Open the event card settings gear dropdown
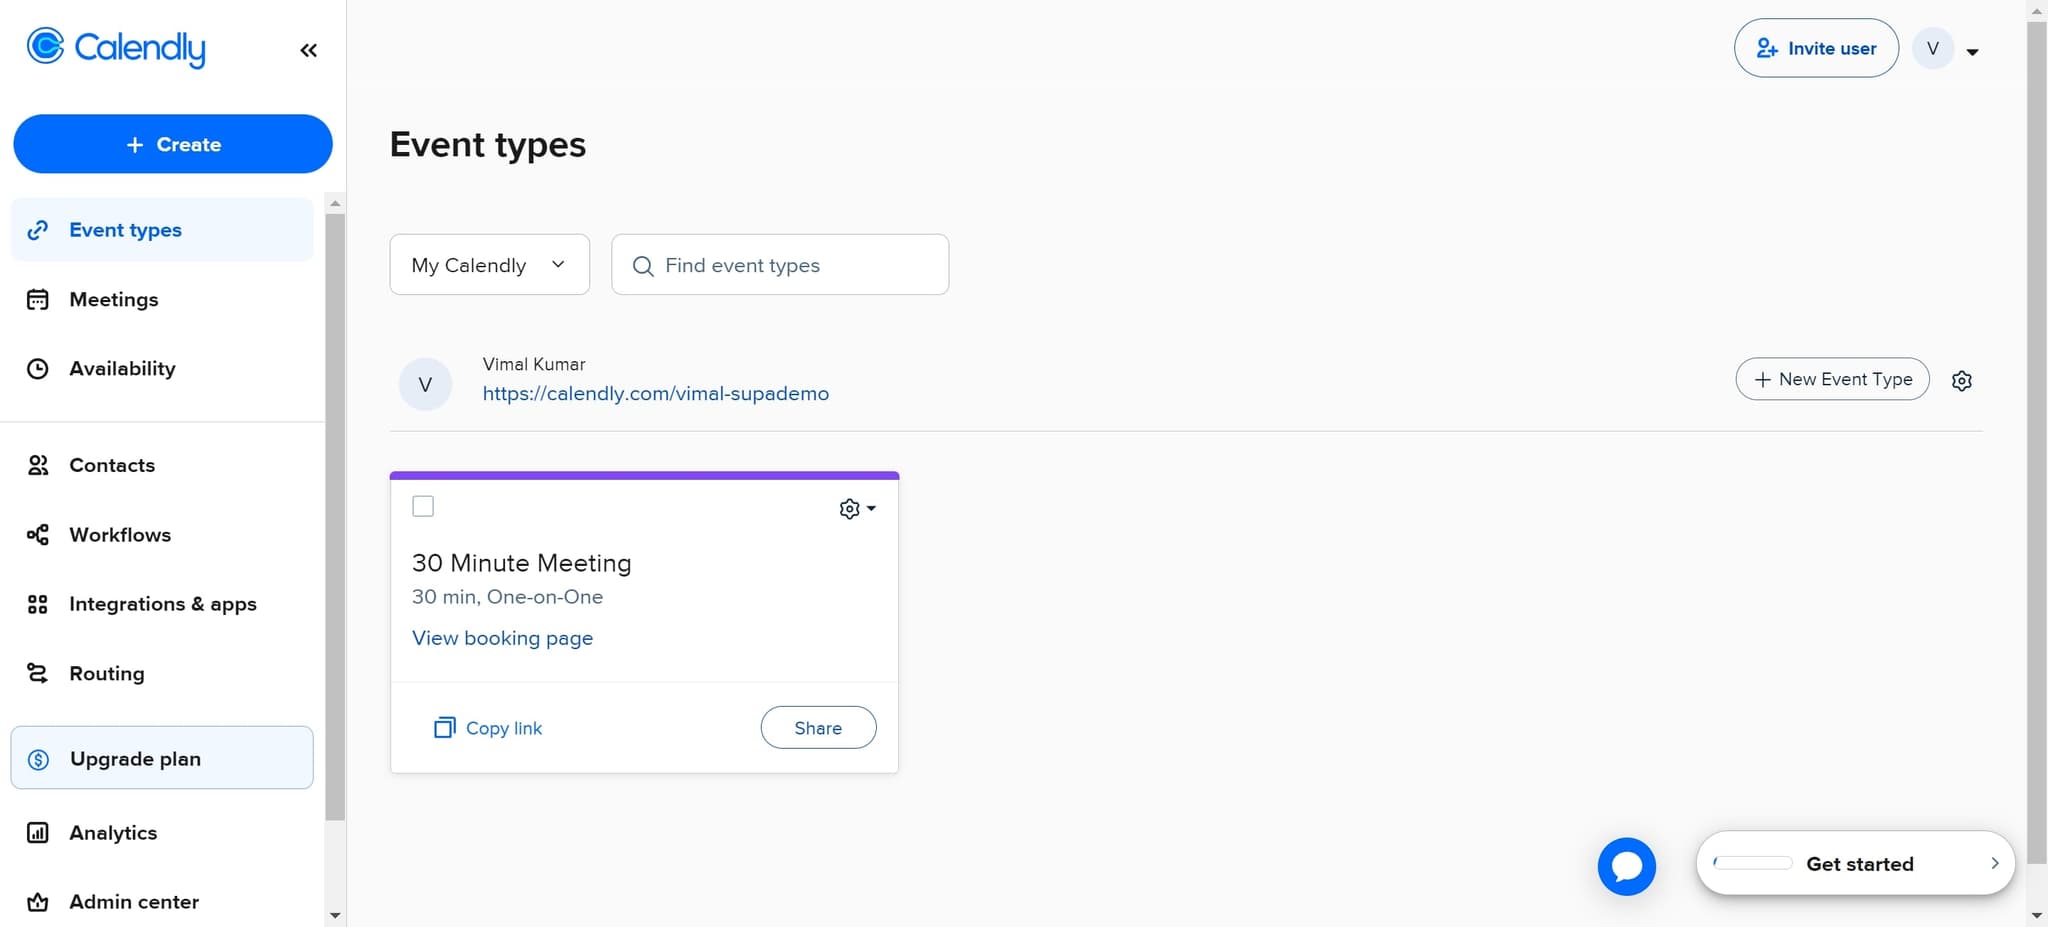Viewport: 2048px width, 927px height. pos(855,508)
